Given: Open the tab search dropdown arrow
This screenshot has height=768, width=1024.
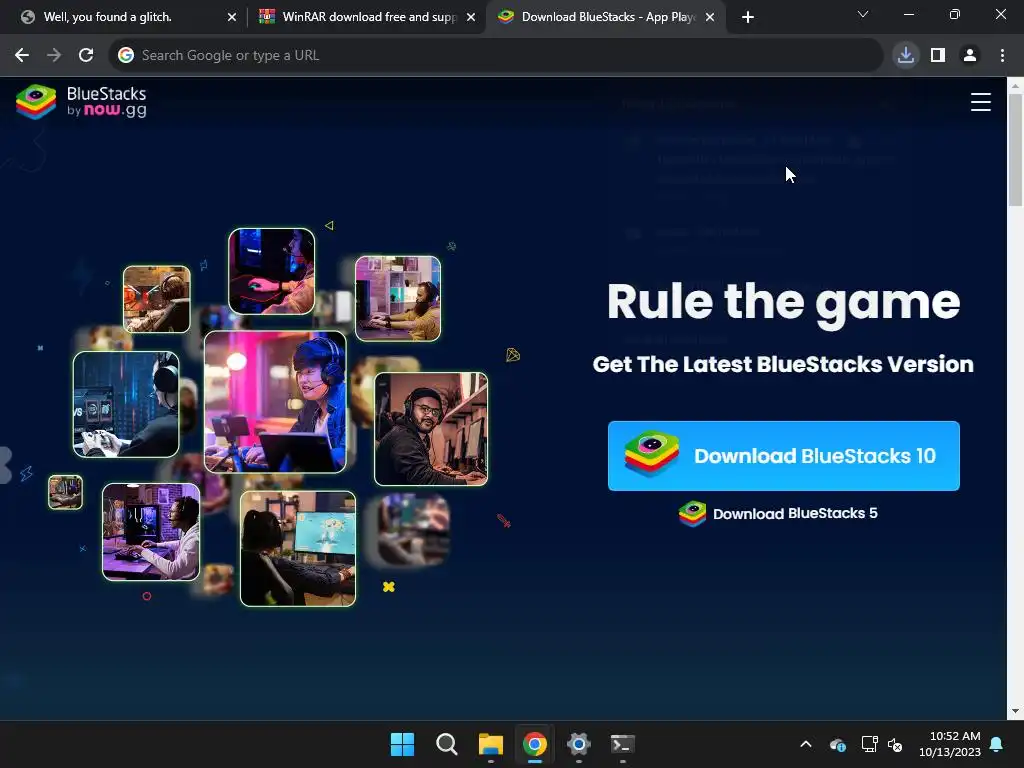Looking at the screenshot, I should pyautogui.click(x=863, y=14).
